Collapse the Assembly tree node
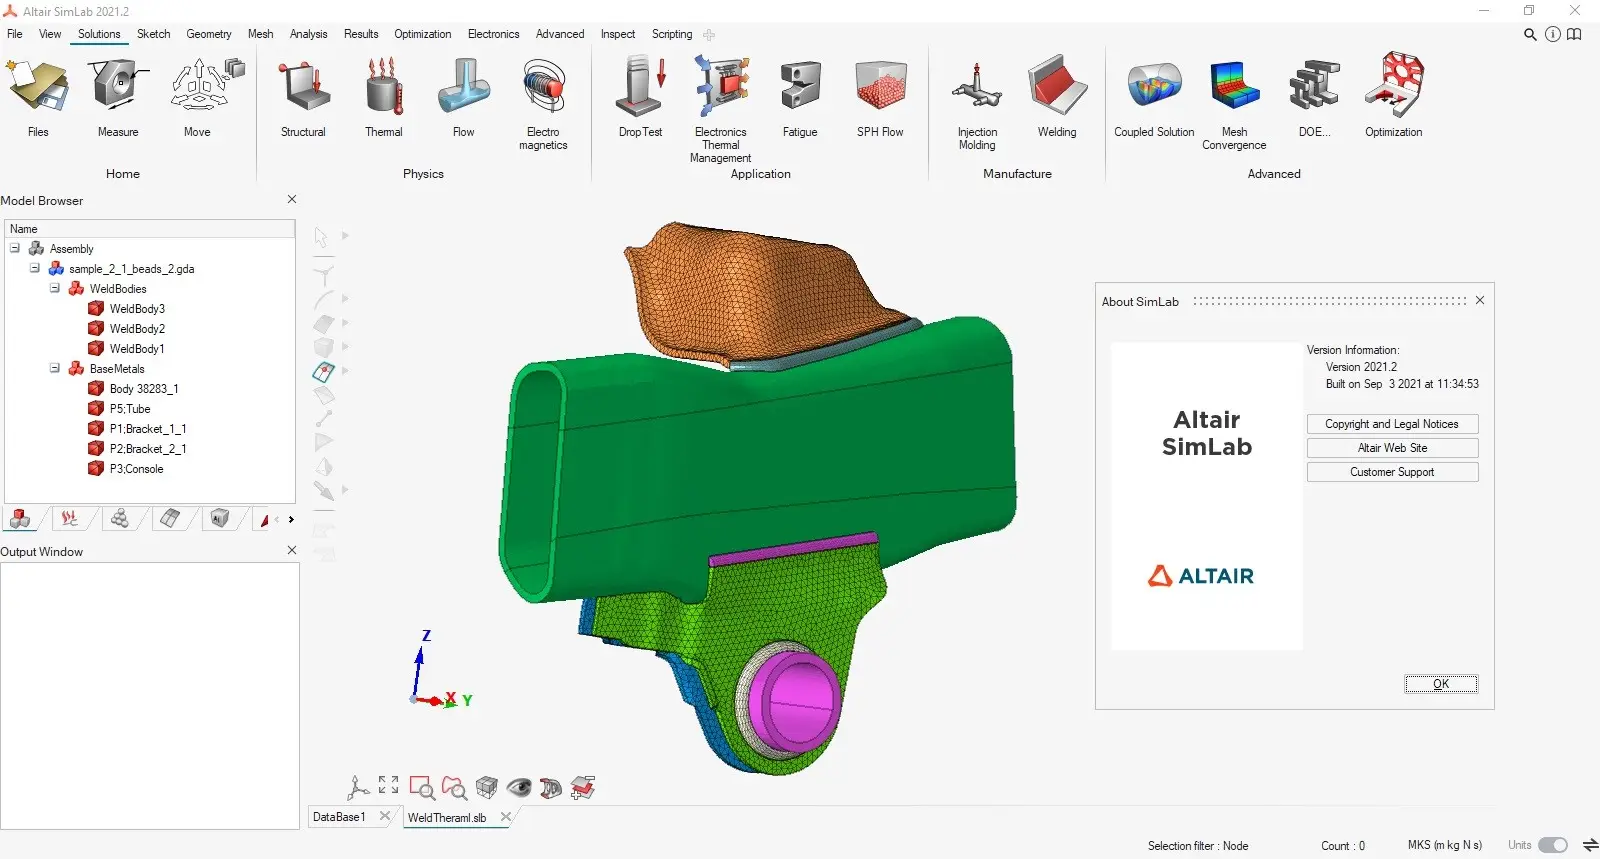Image resolution: width=1600 pixels, height=859 pixels. click(x=15, y=248)
